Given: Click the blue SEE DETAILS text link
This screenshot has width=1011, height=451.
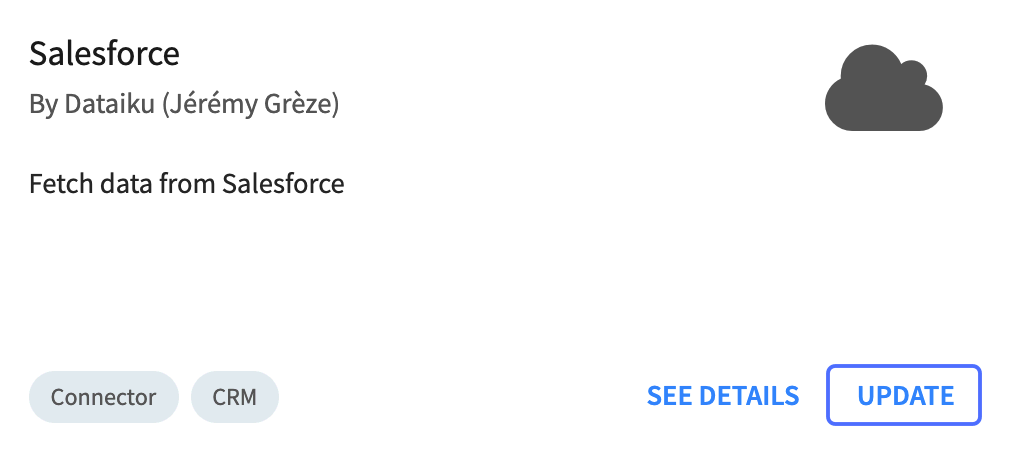Looking at the screenshot, I should (723, 396).
